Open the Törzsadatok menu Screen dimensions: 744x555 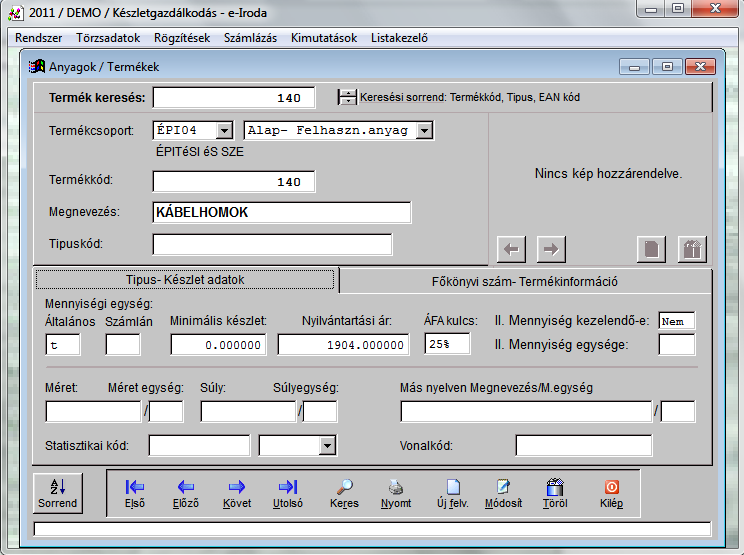click(108, 38)
